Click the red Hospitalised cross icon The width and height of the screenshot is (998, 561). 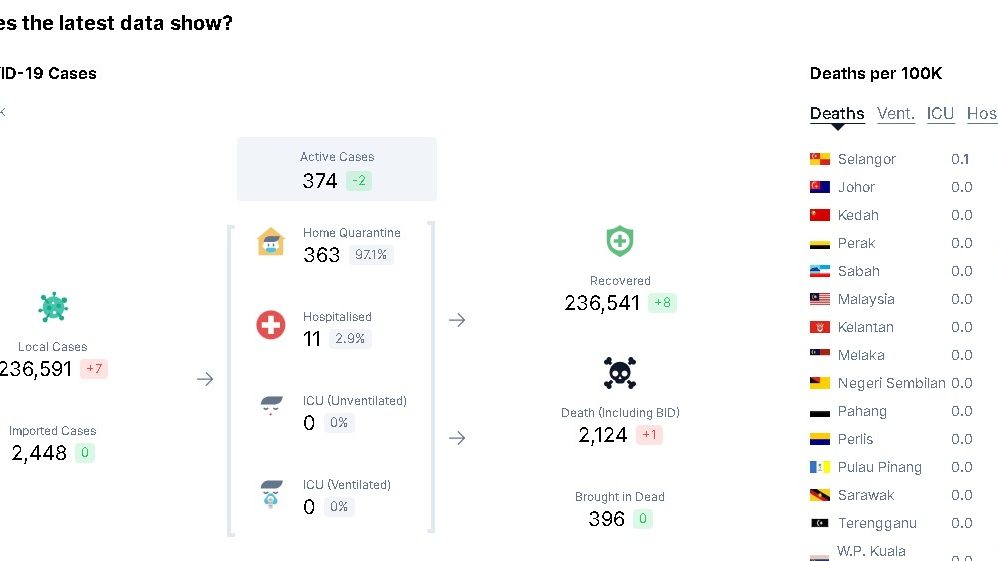click(x=271, y=325)
